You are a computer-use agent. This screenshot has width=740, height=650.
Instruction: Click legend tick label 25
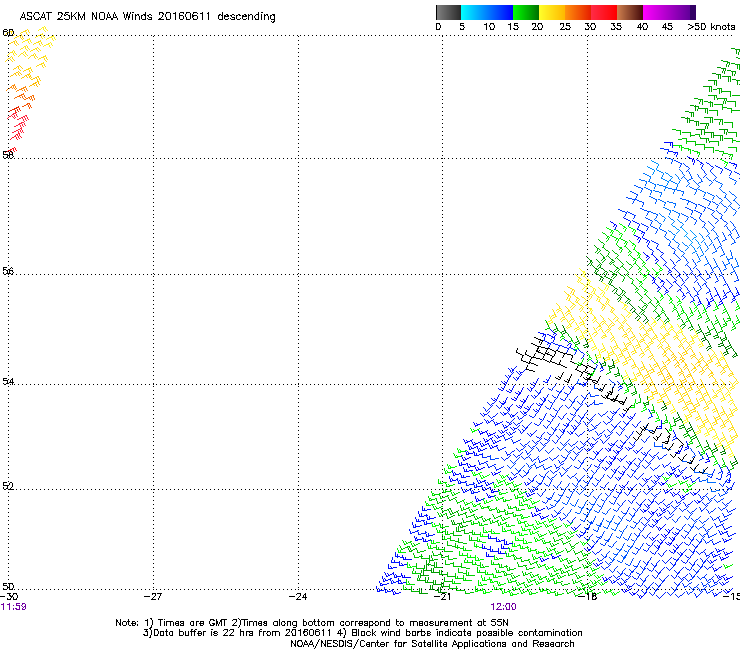[x=565, y=27]
